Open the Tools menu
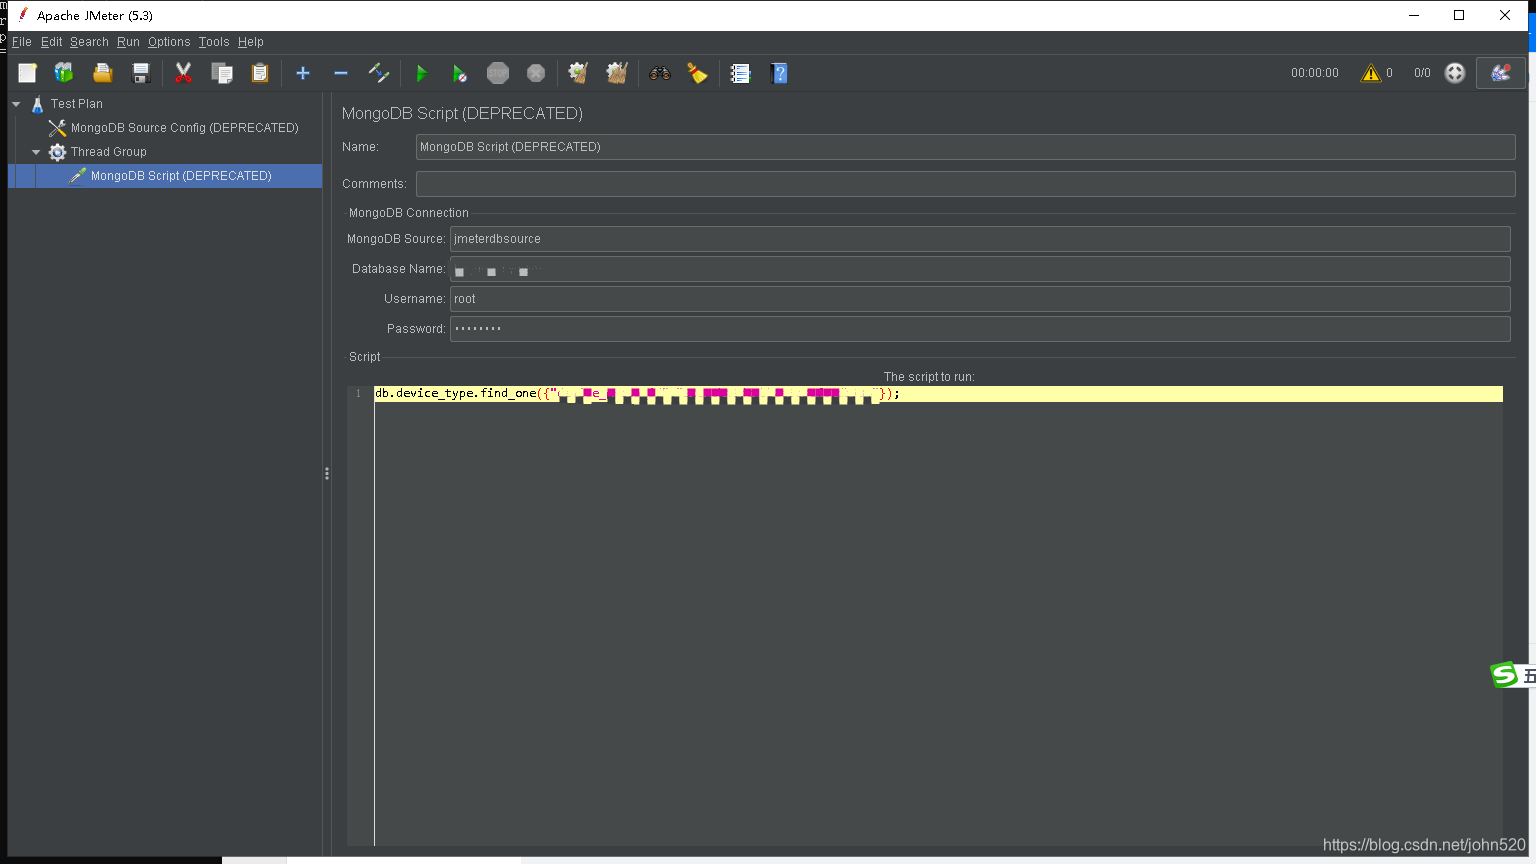 (x=214, y=42)
